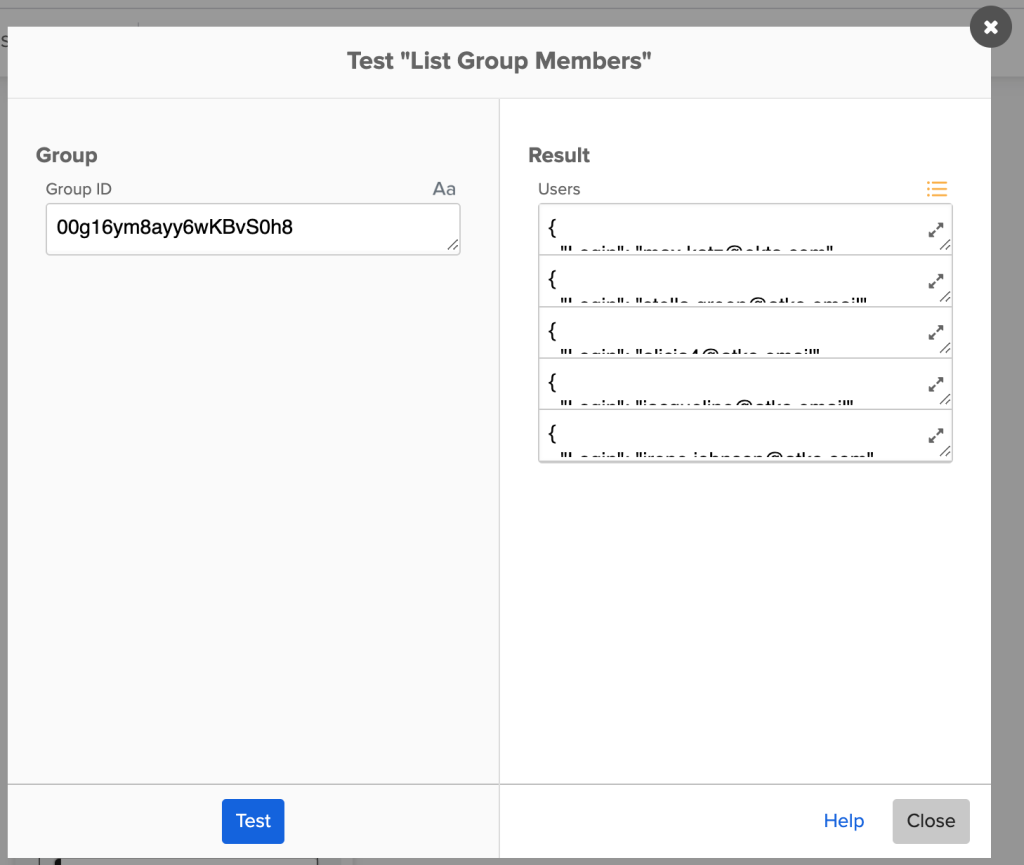Click the Users result field label
This screenshot has height=865, width=1024.
(x=558, y=189)
